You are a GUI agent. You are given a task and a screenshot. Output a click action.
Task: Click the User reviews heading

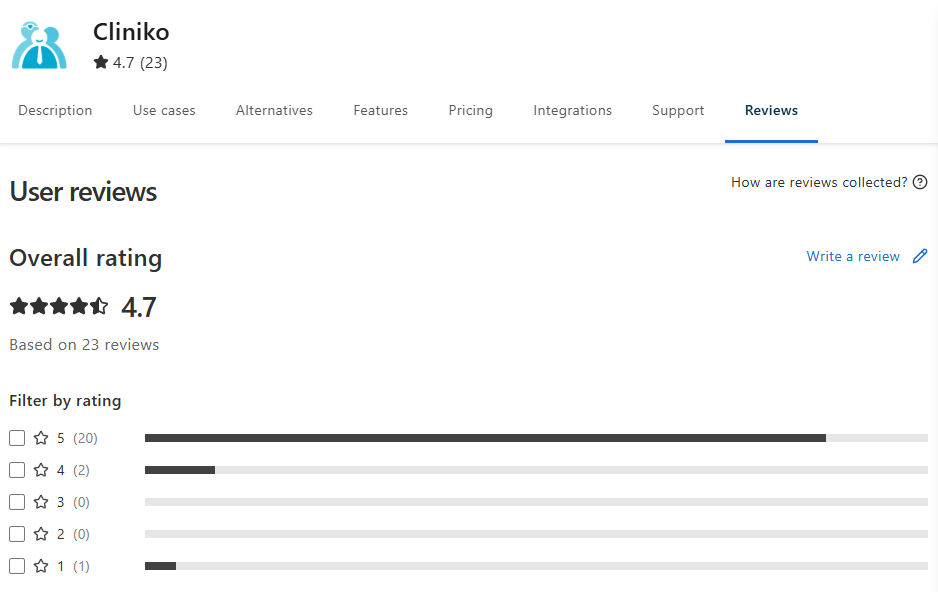click(83, 192)
